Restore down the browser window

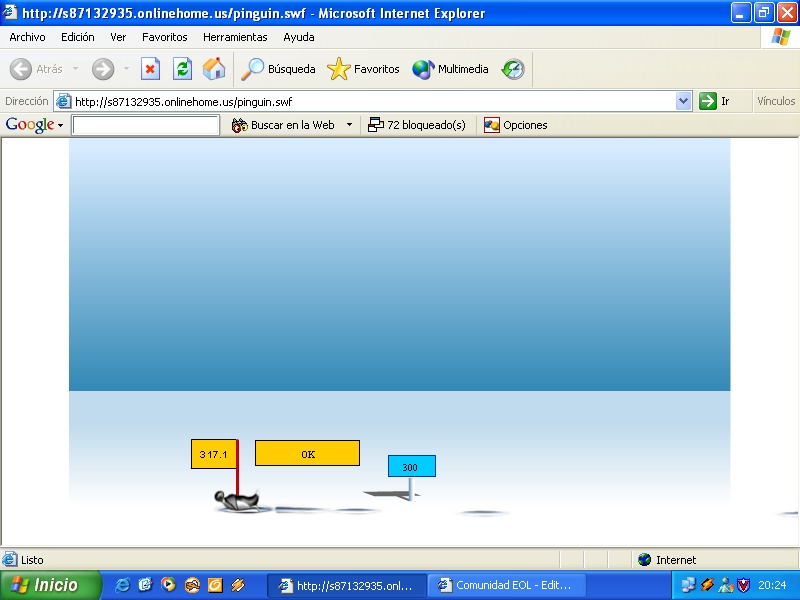click(764, 12)
